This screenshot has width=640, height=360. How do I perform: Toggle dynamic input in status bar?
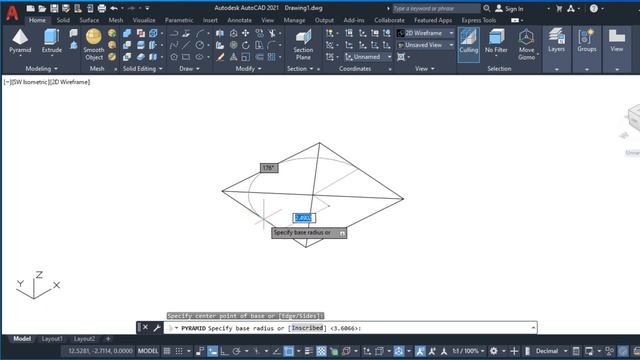(212, 351)
